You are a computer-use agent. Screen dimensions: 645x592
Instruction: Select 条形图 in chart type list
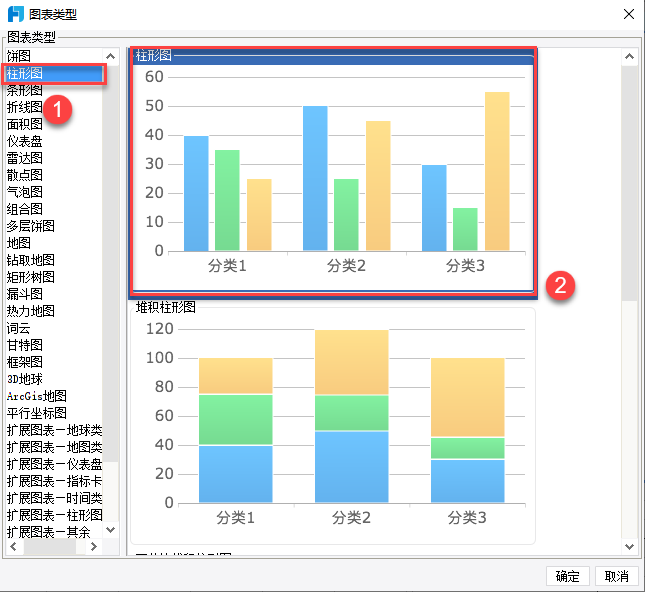[53, 90]
